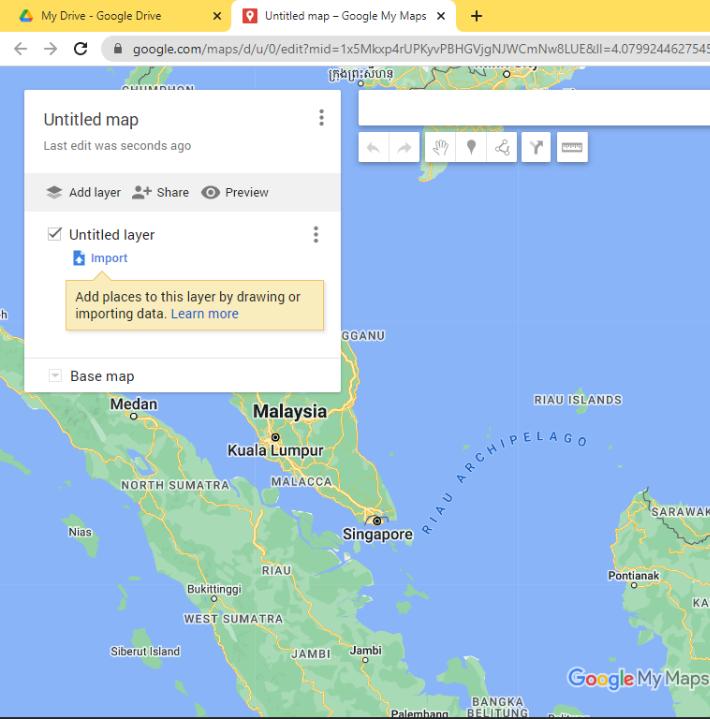
Task: Click the Siberut Island label
Action: coord(145,651)
